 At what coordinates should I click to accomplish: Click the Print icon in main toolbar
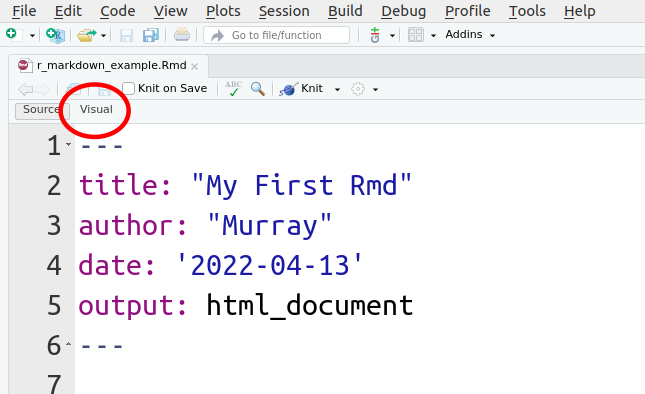point(181,35)
